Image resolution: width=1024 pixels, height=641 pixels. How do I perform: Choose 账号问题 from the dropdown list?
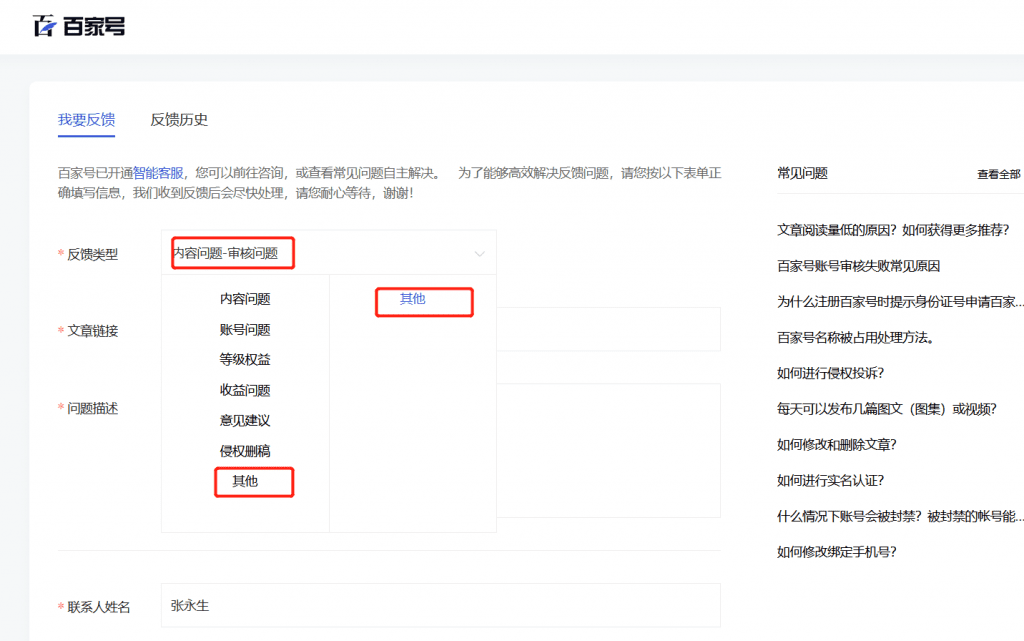[245, 330]
